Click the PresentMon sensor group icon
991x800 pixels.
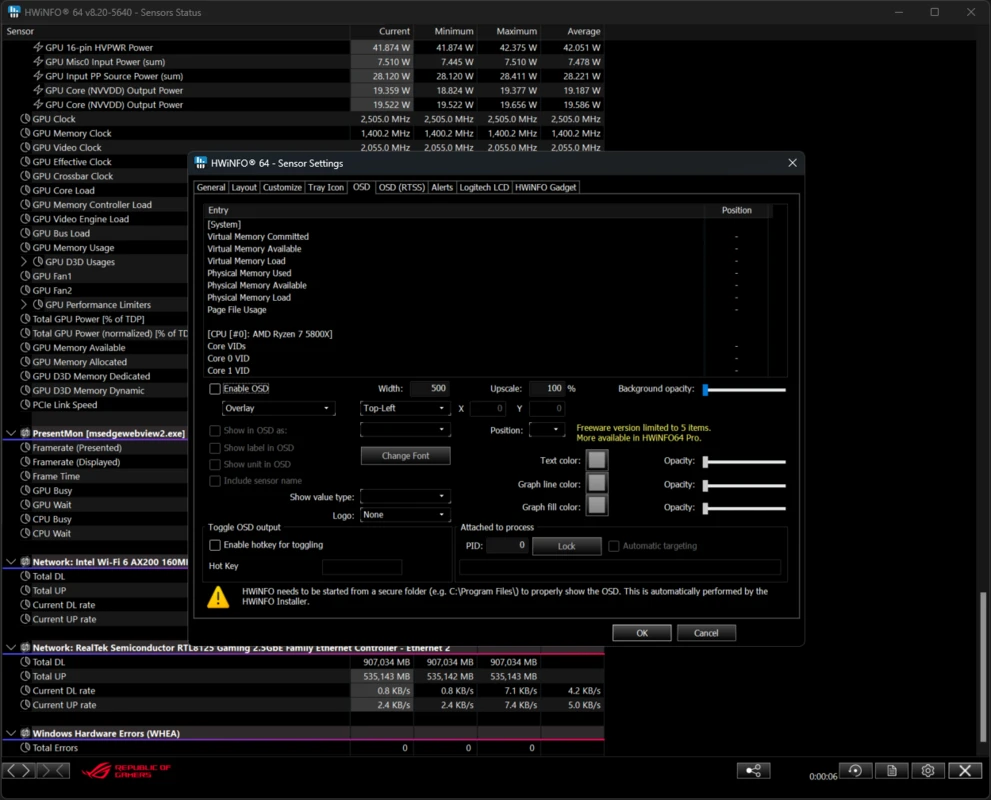pyautogui.click(x=25, y=433)
